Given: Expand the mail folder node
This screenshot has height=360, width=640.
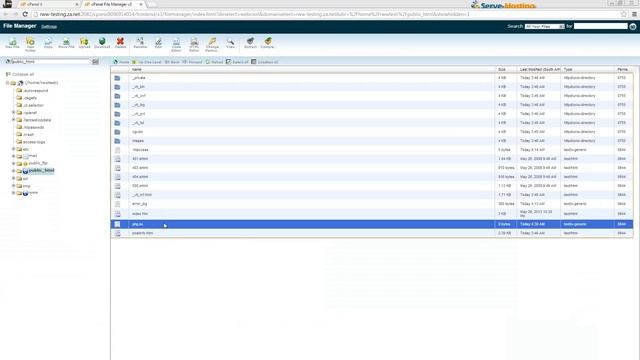Looking at the screenshot, I should point(13,156).
